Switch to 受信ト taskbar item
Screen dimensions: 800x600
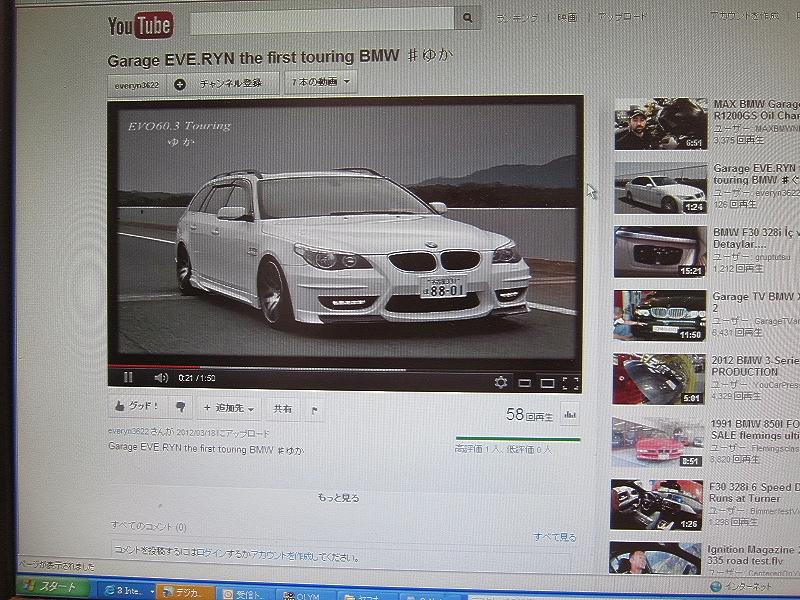coord(247,594)
